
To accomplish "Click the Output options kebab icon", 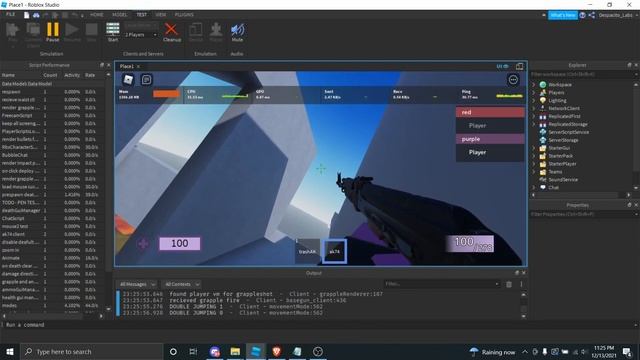I will click(521, 284).
